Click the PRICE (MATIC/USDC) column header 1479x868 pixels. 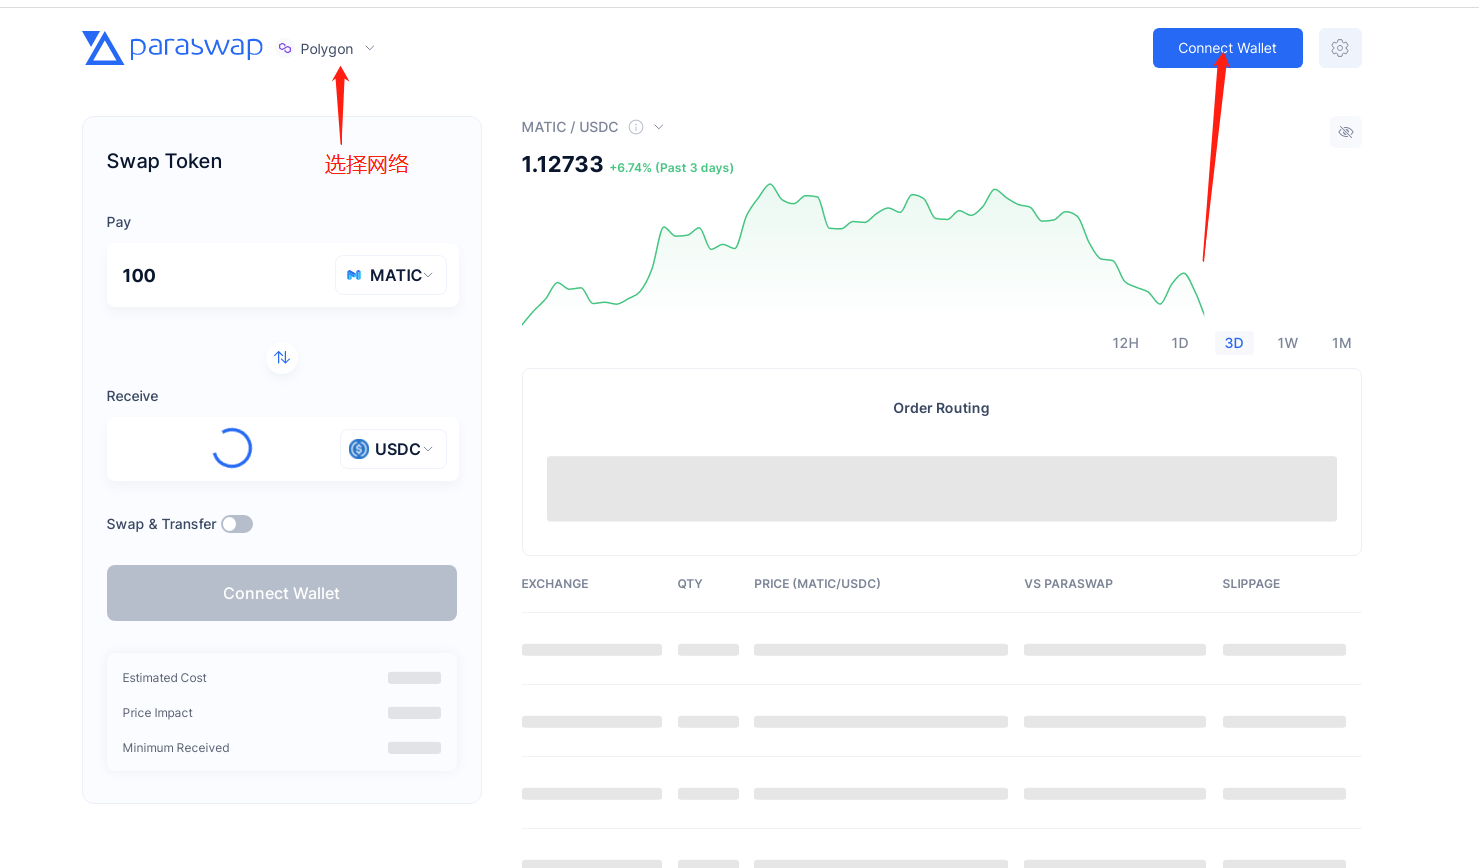(x=817, y=584)
